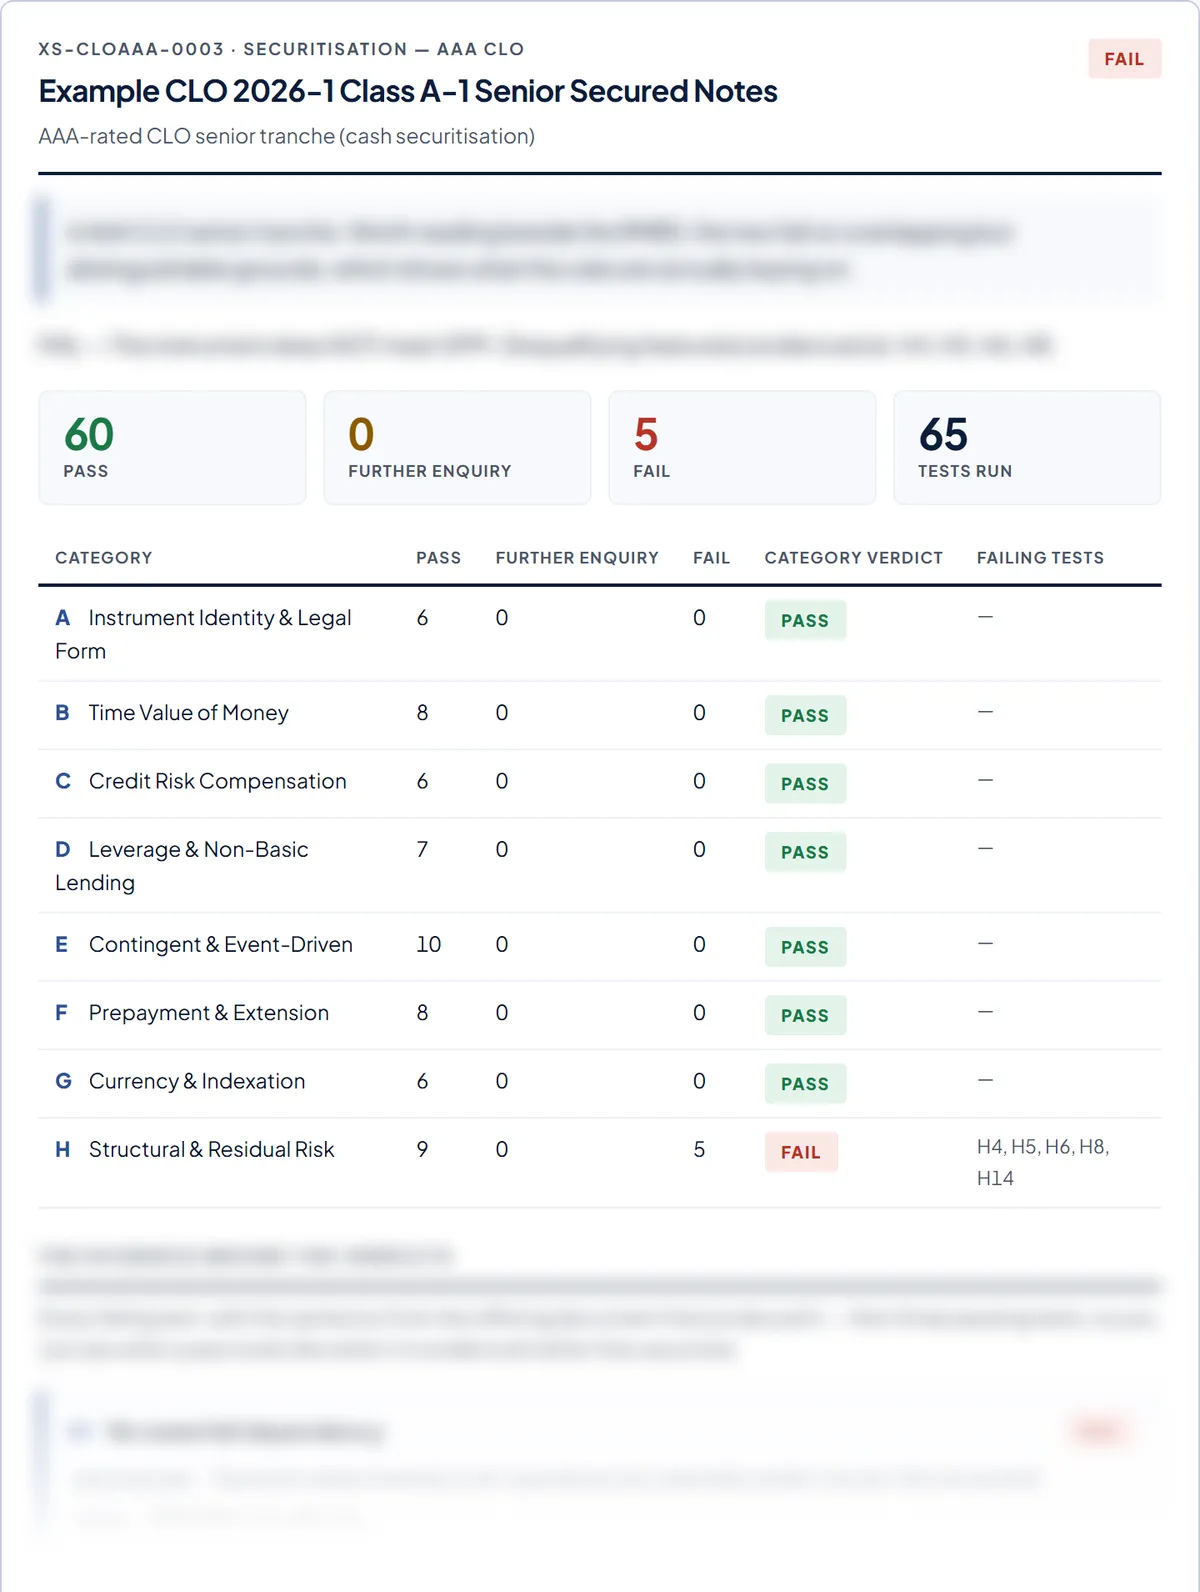Viewport: 1200px width, 1592px height.
Task: Select the 'Contingent & Event-Driven' category
Action: point(220,945)
